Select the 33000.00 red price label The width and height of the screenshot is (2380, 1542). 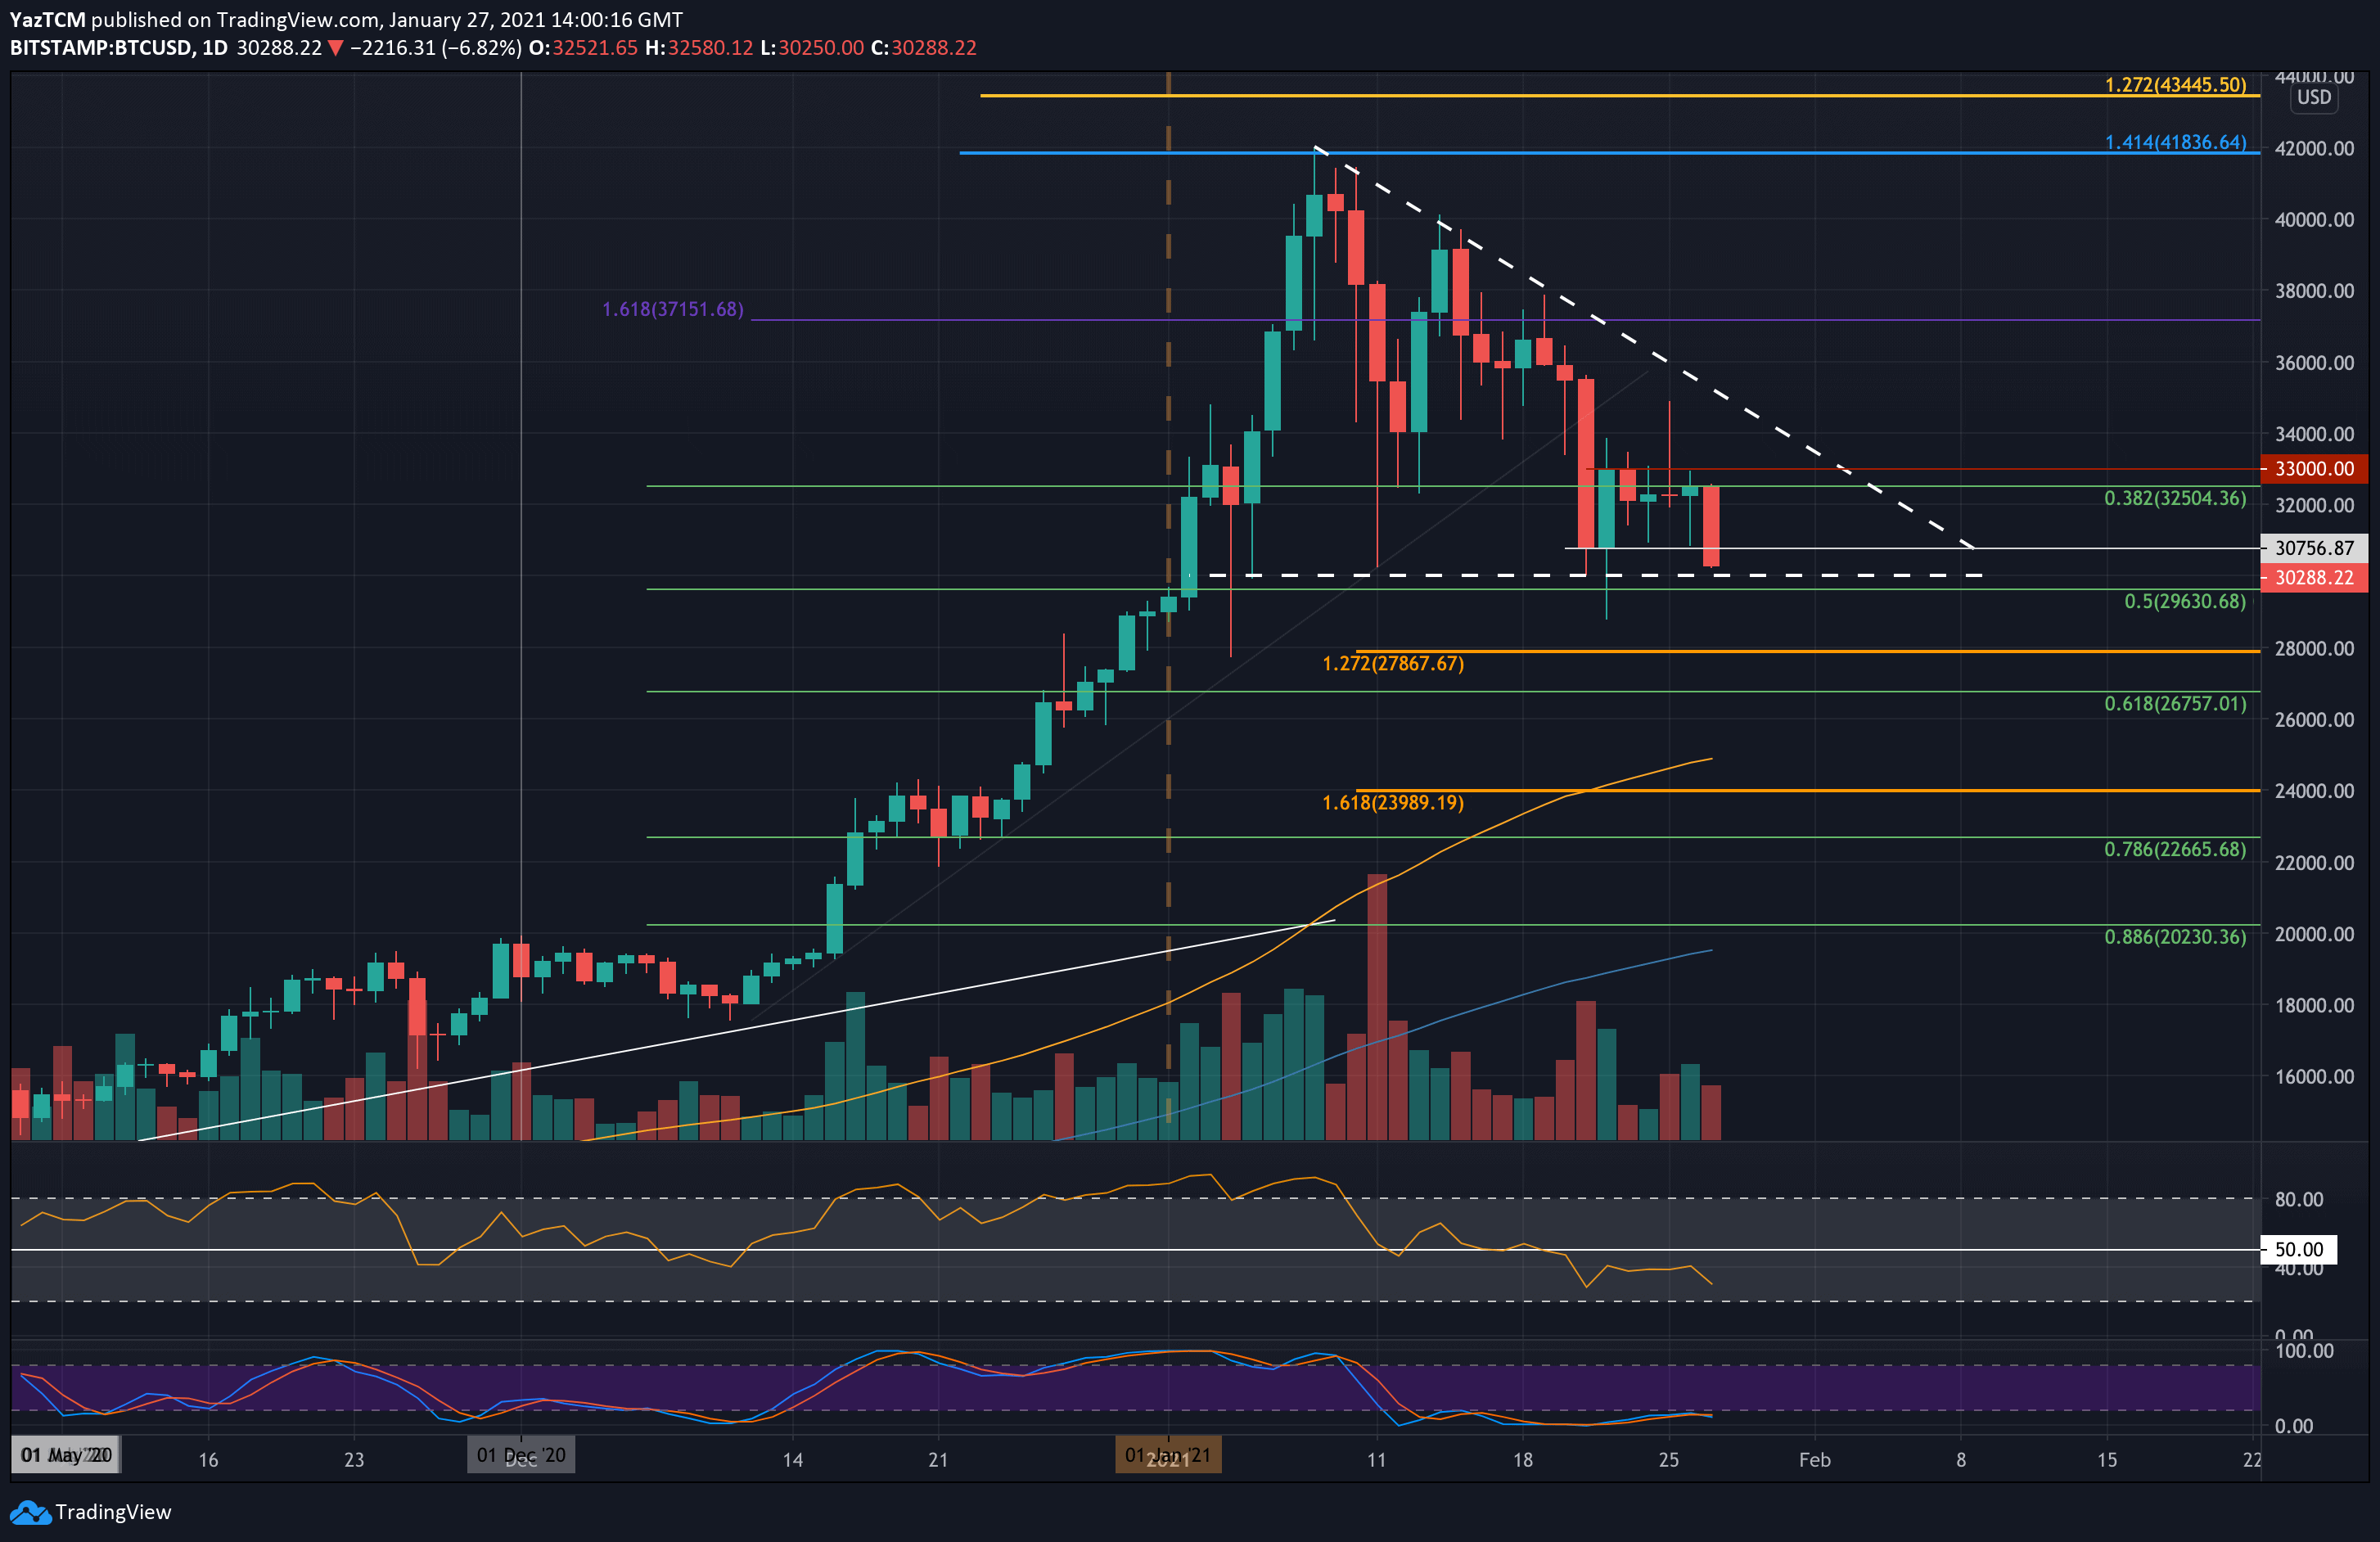pyautogui.click(x=2314, y=469)
